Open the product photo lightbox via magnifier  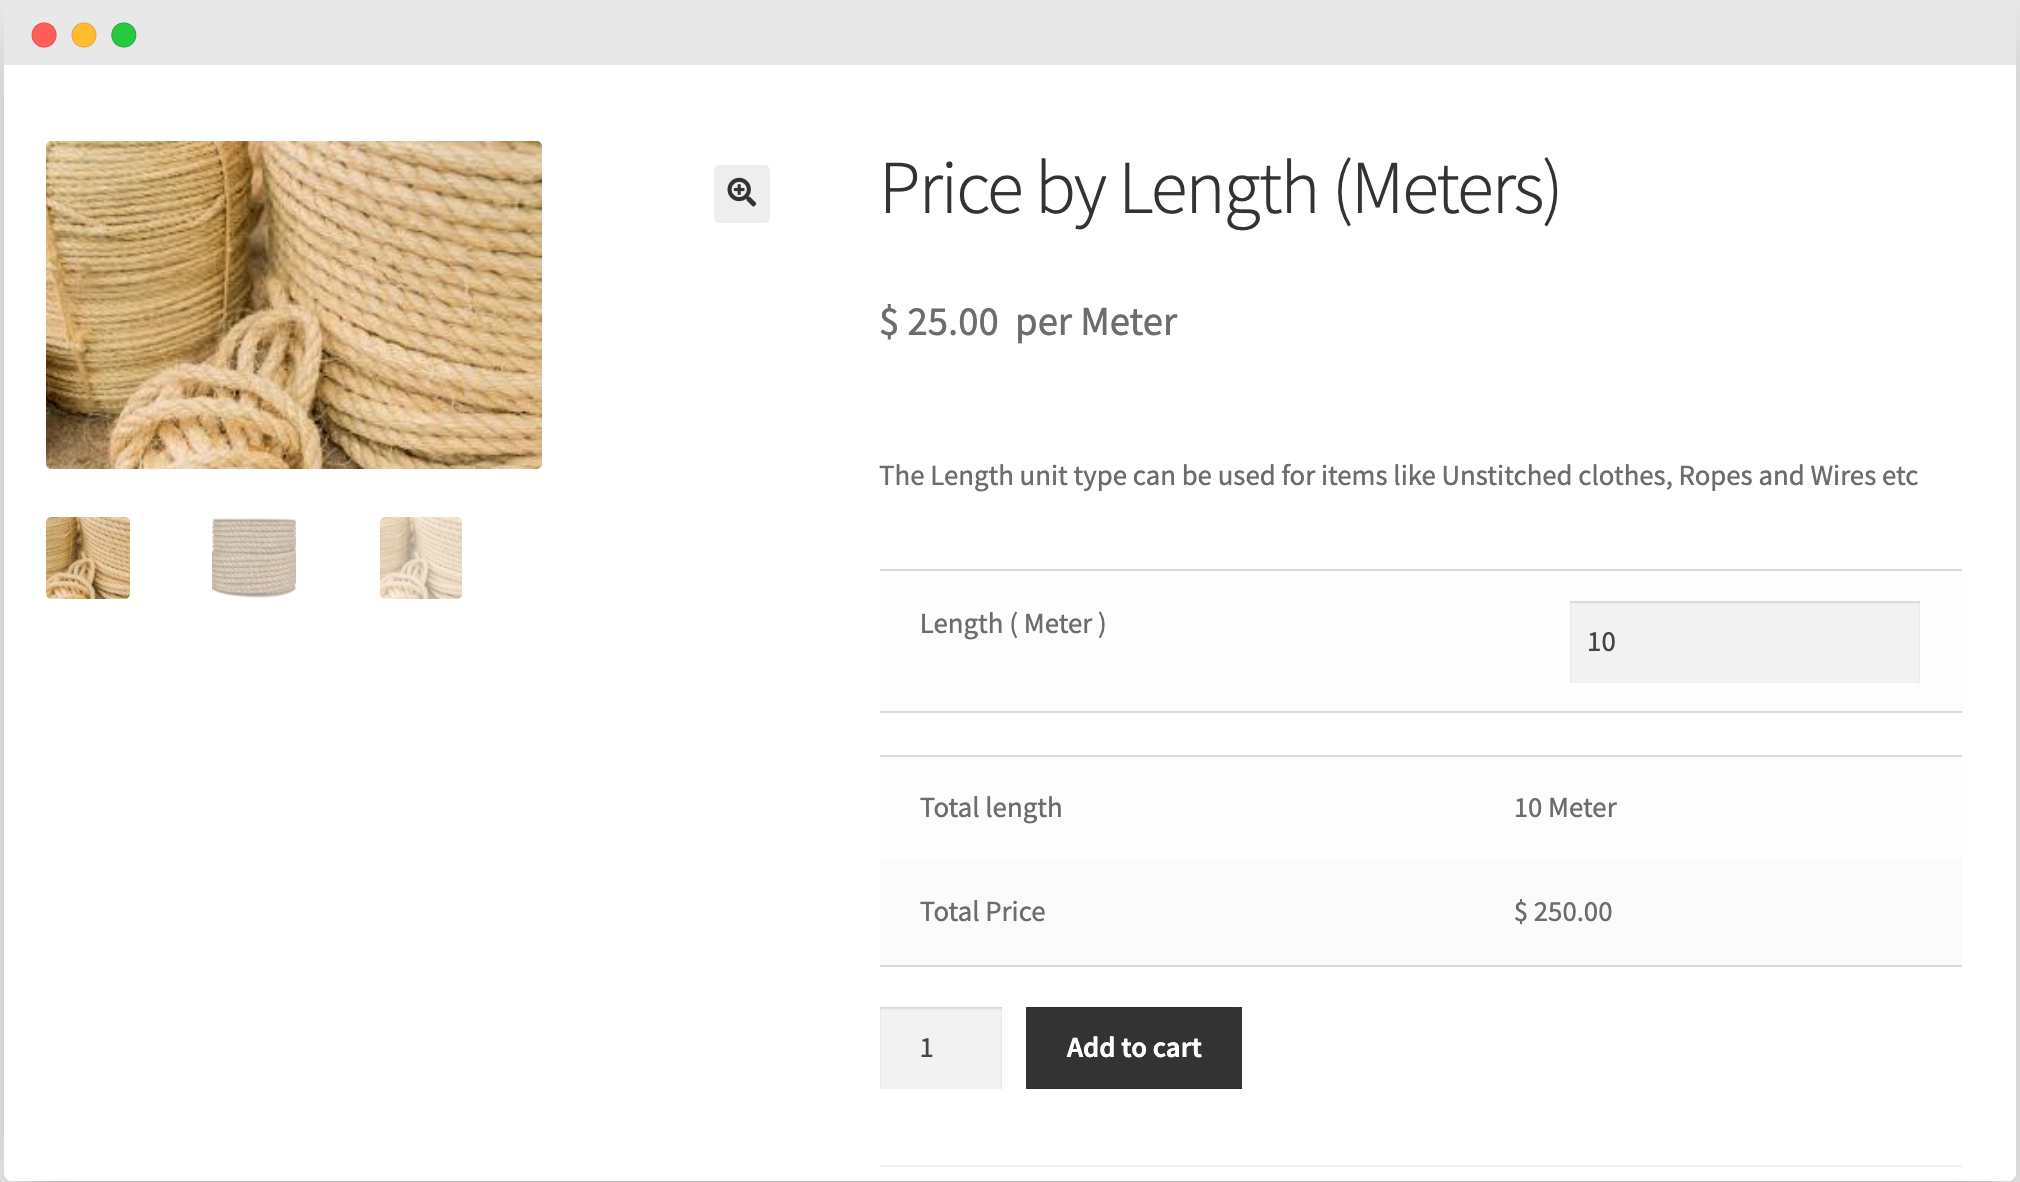tap(742, 193)
